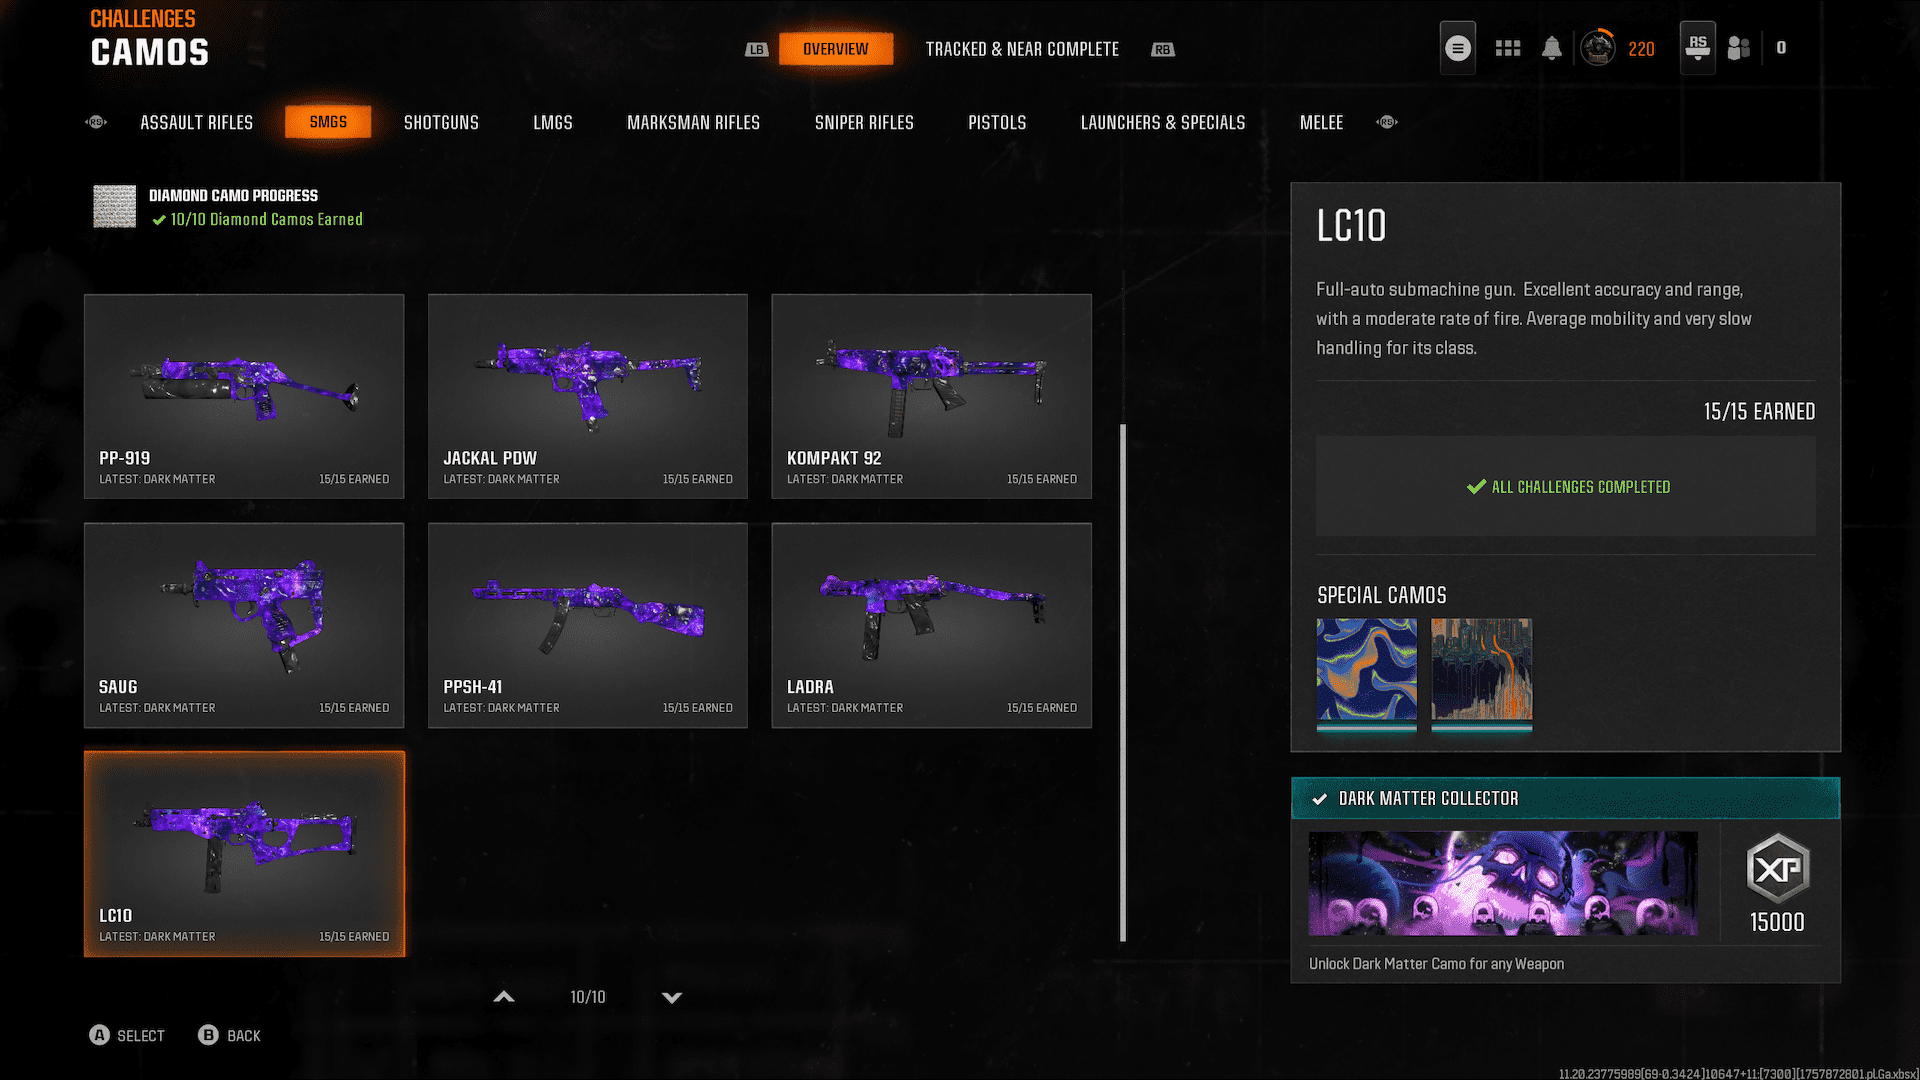Click the weapon list vertical scrollbar
The height and width of the screenshot is (1080, 1920).
point(1123,683)
